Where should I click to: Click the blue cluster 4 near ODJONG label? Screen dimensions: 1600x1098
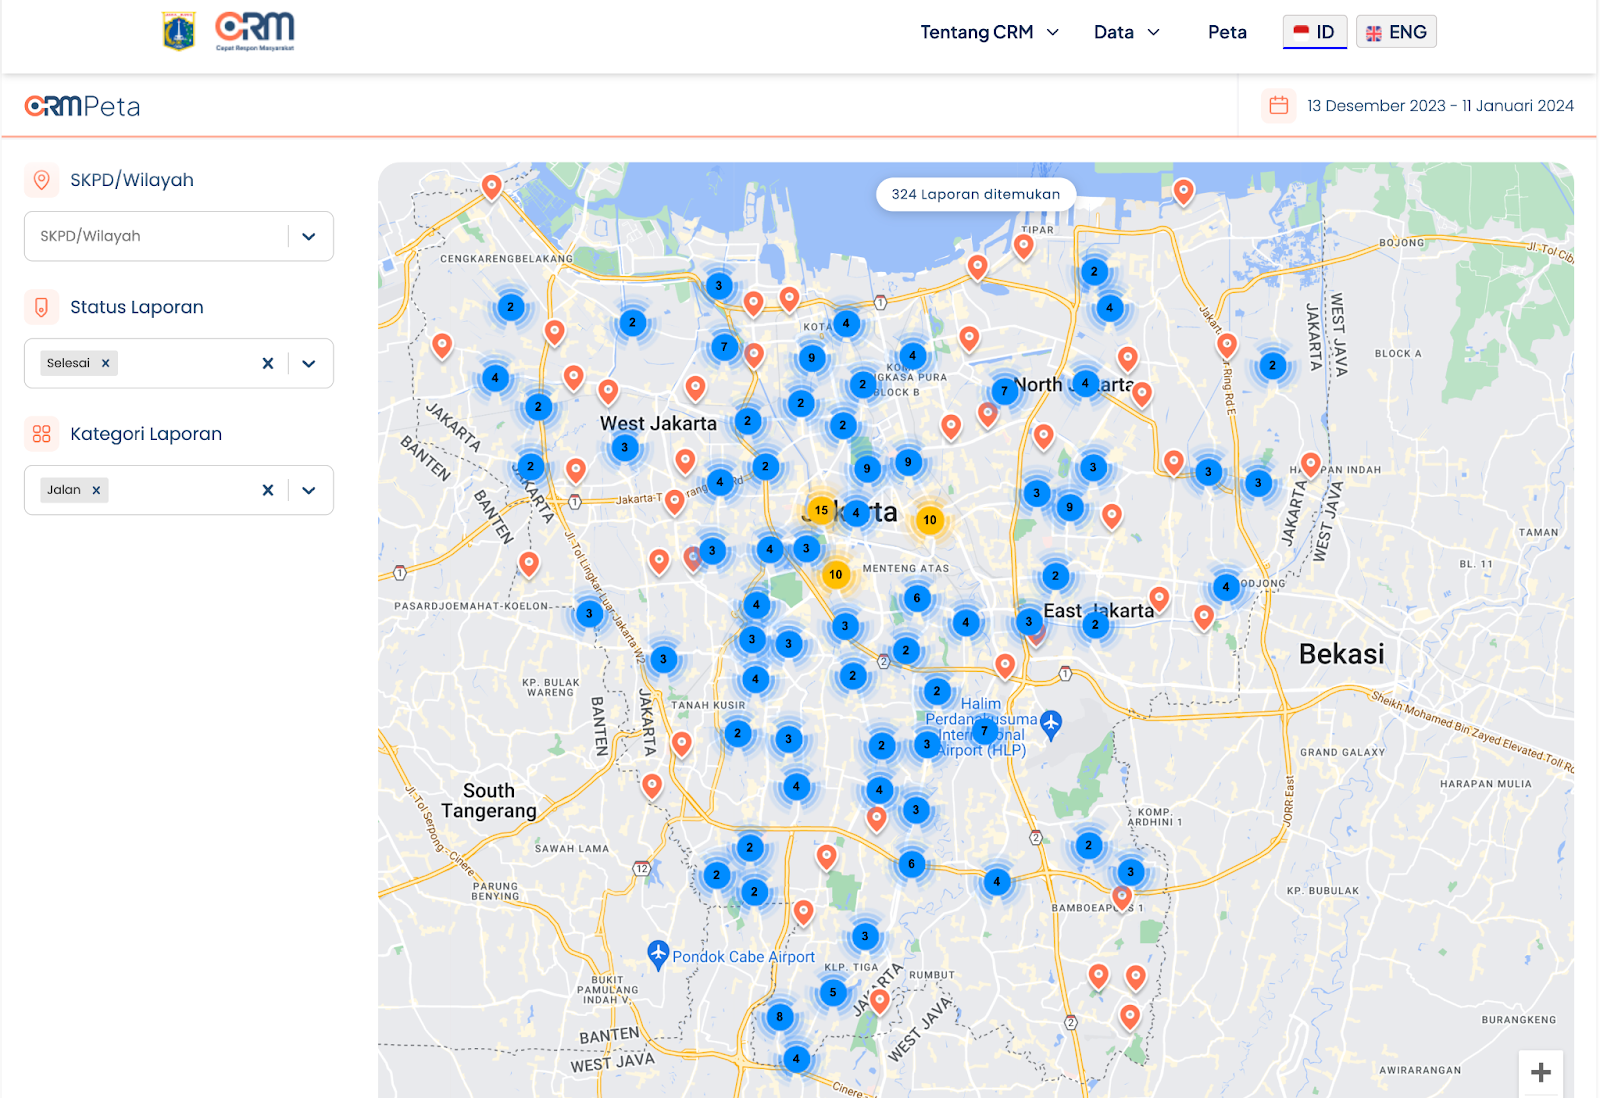[x=1226, y=587]
